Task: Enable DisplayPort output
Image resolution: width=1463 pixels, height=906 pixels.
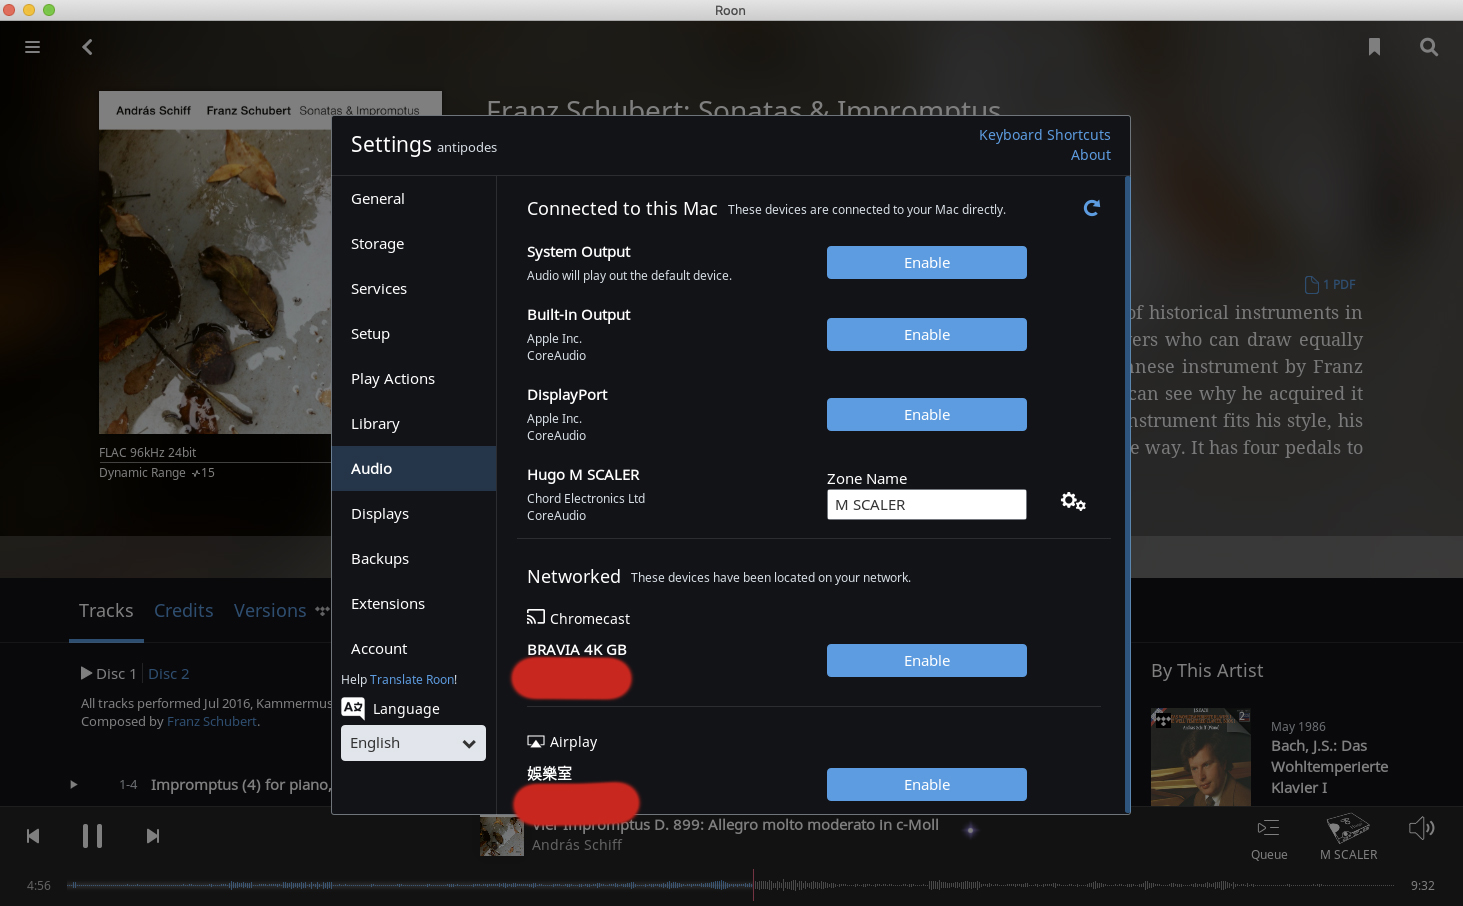Action: pos(926,414)
